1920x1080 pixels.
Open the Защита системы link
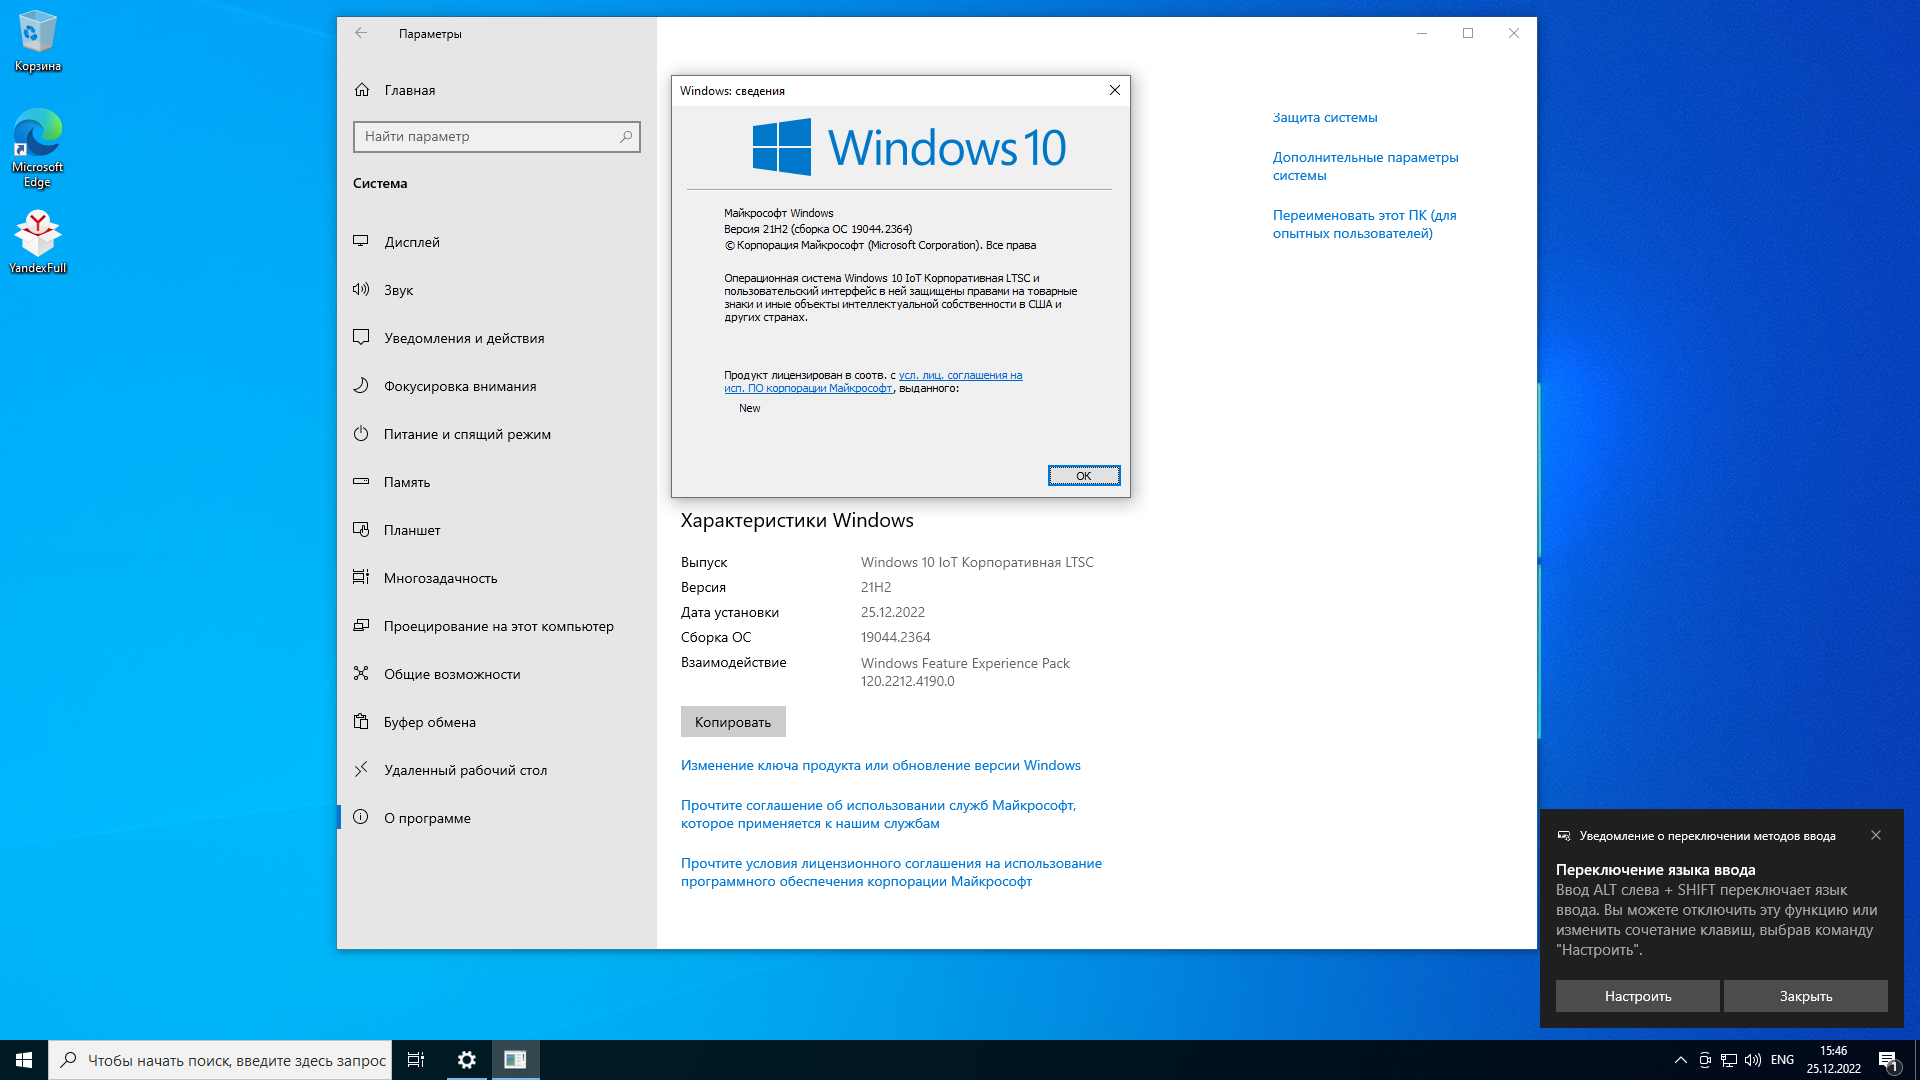(1324, 117)
